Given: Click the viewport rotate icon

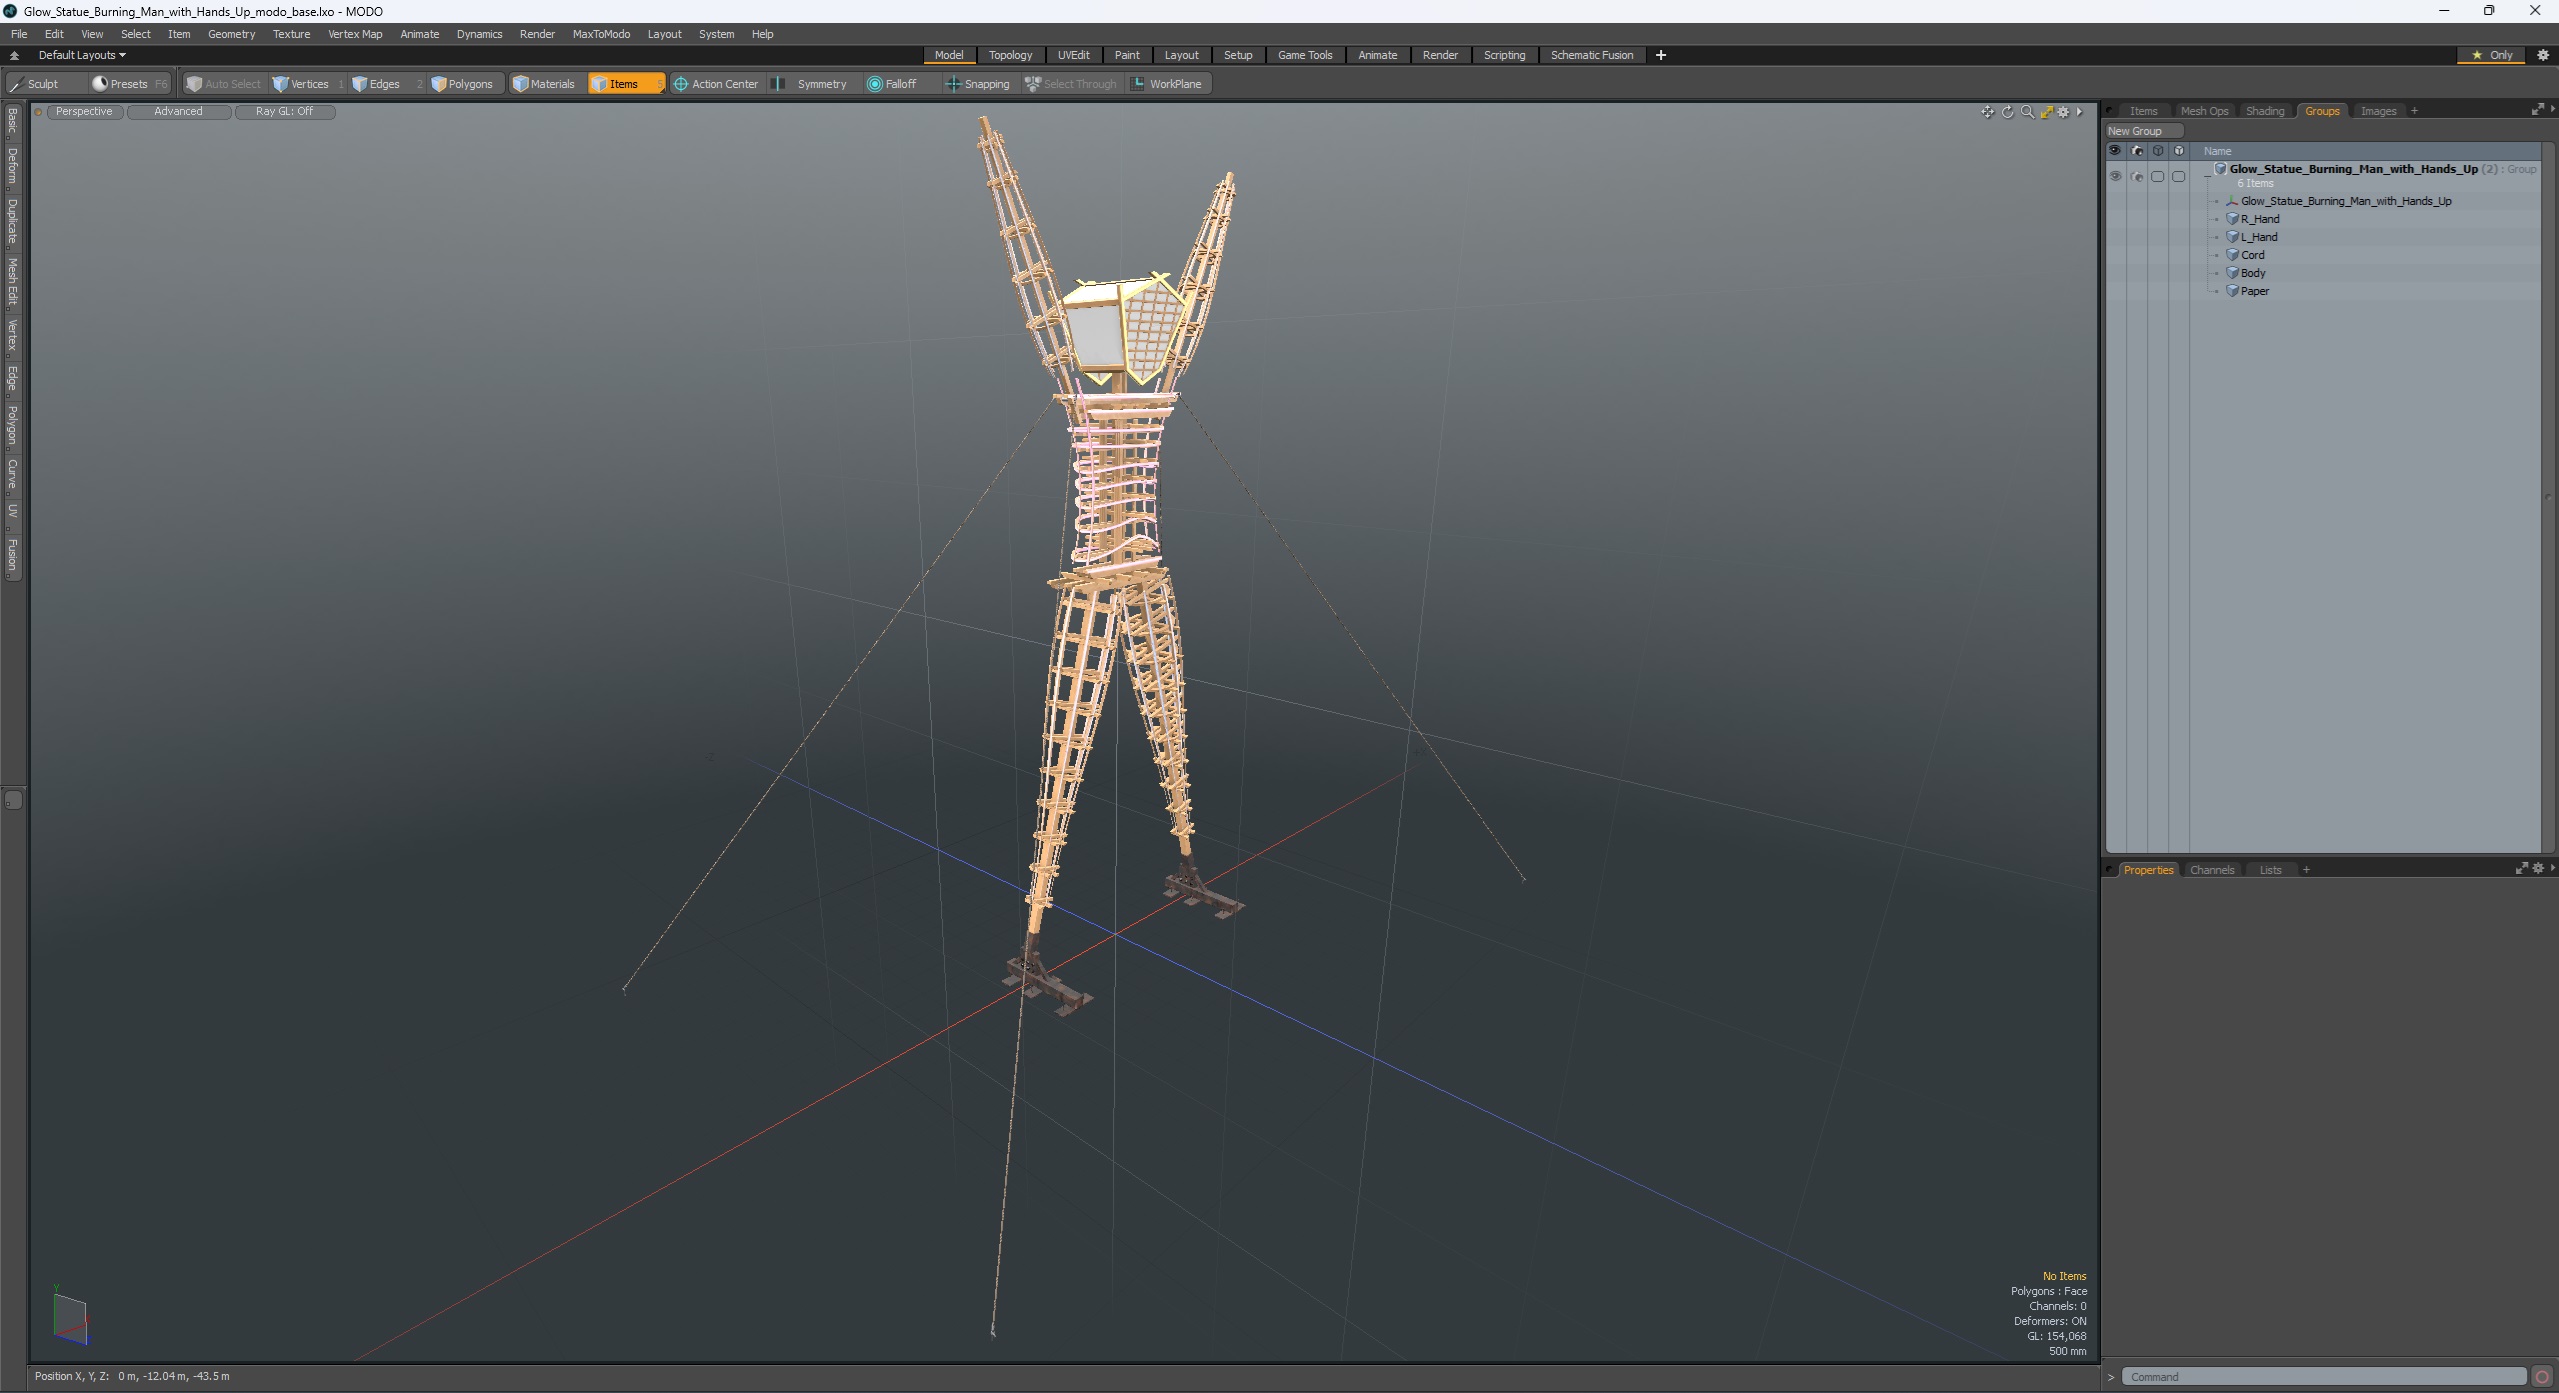Looking at the screenshot, I should (x=2007, y=112).
